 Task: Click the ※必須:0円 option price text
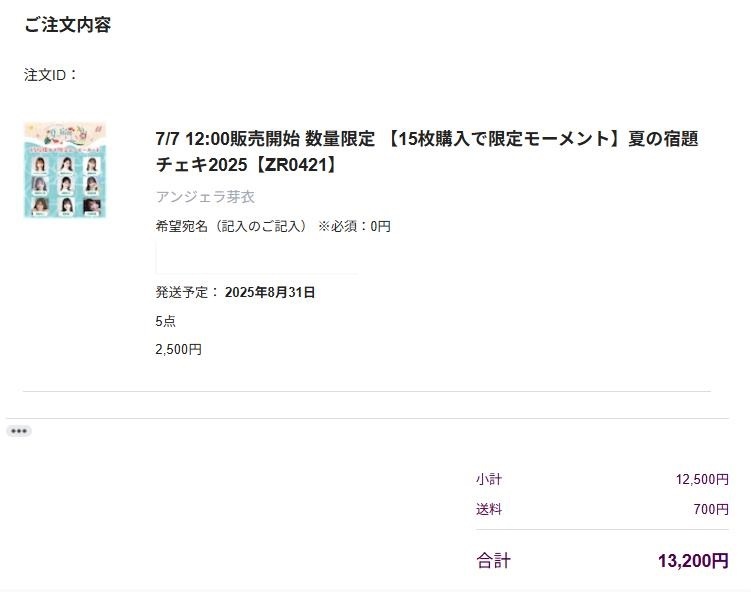pyautogui.click(x=354, y=226)
